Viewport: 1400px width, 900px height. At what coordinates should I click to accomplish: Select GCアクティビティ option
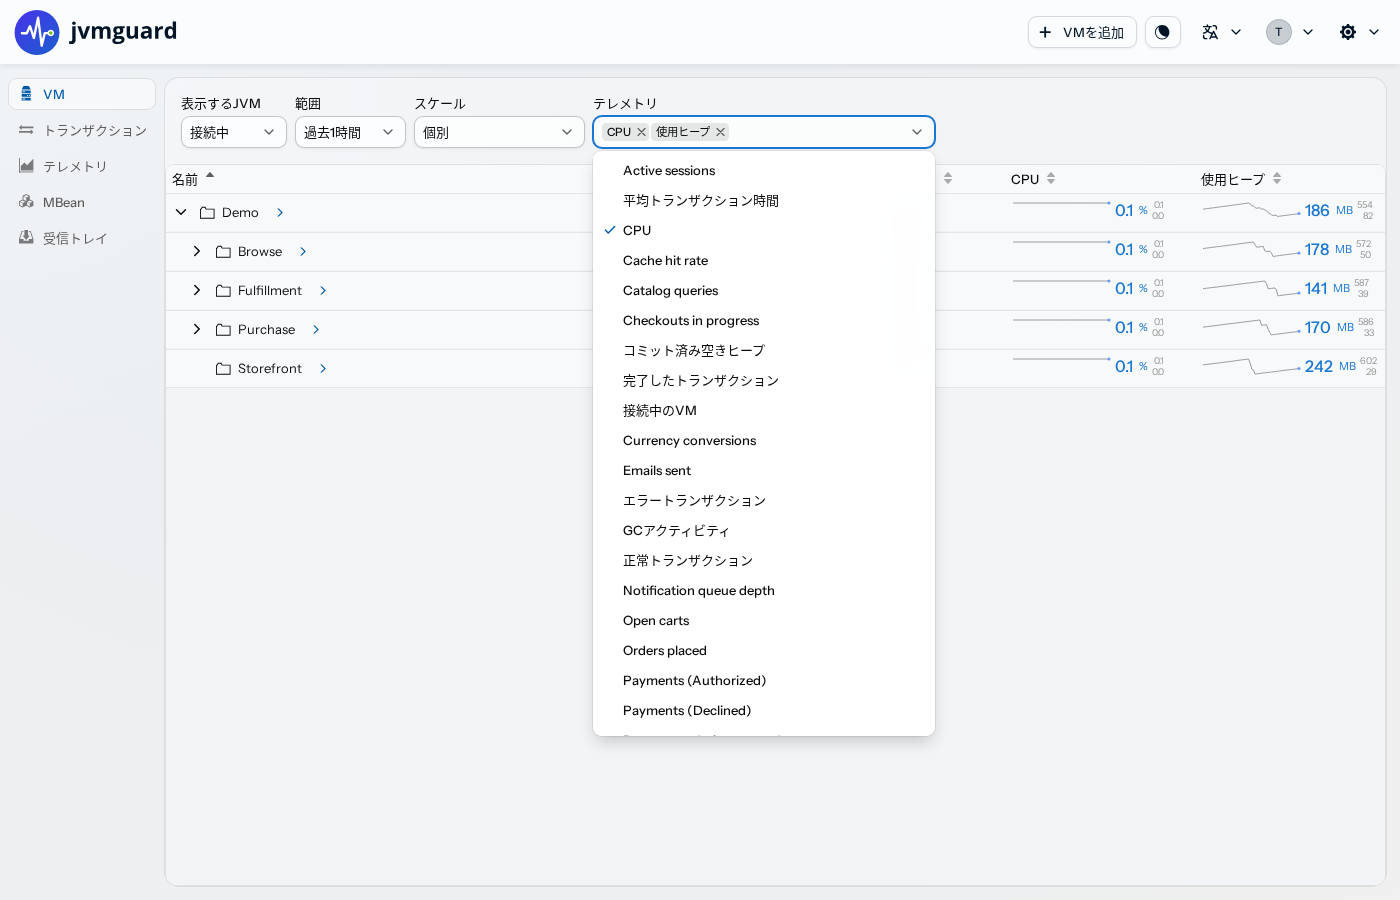(764, 531)
